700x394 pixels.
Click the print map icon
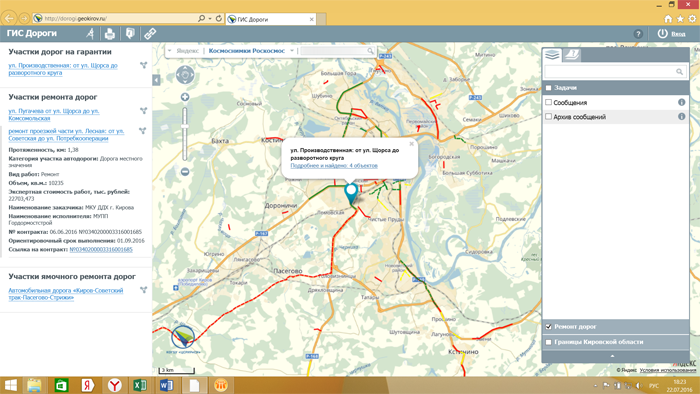point(110,33)
